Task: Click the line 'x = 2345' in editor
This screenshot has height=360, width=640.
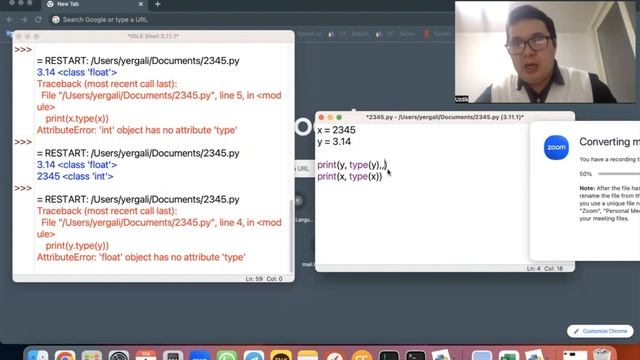Action: click(x=336, y=130)
